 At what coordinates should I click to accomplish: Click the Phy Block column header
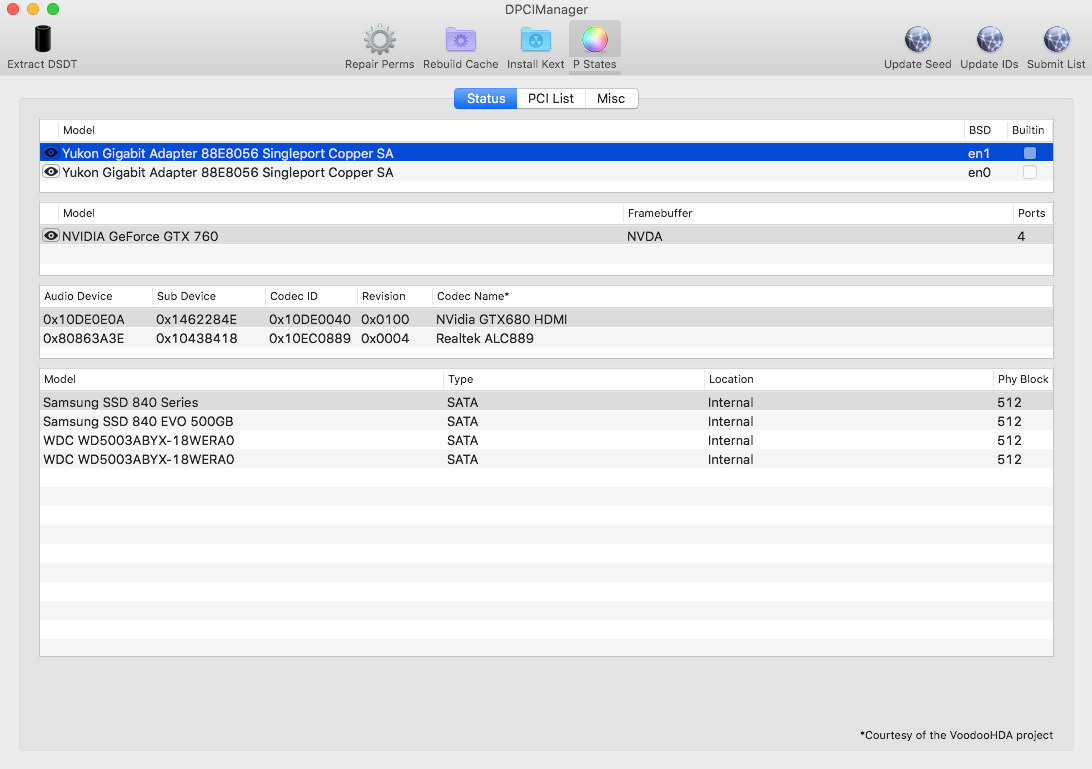click(x=1022, y=379)
